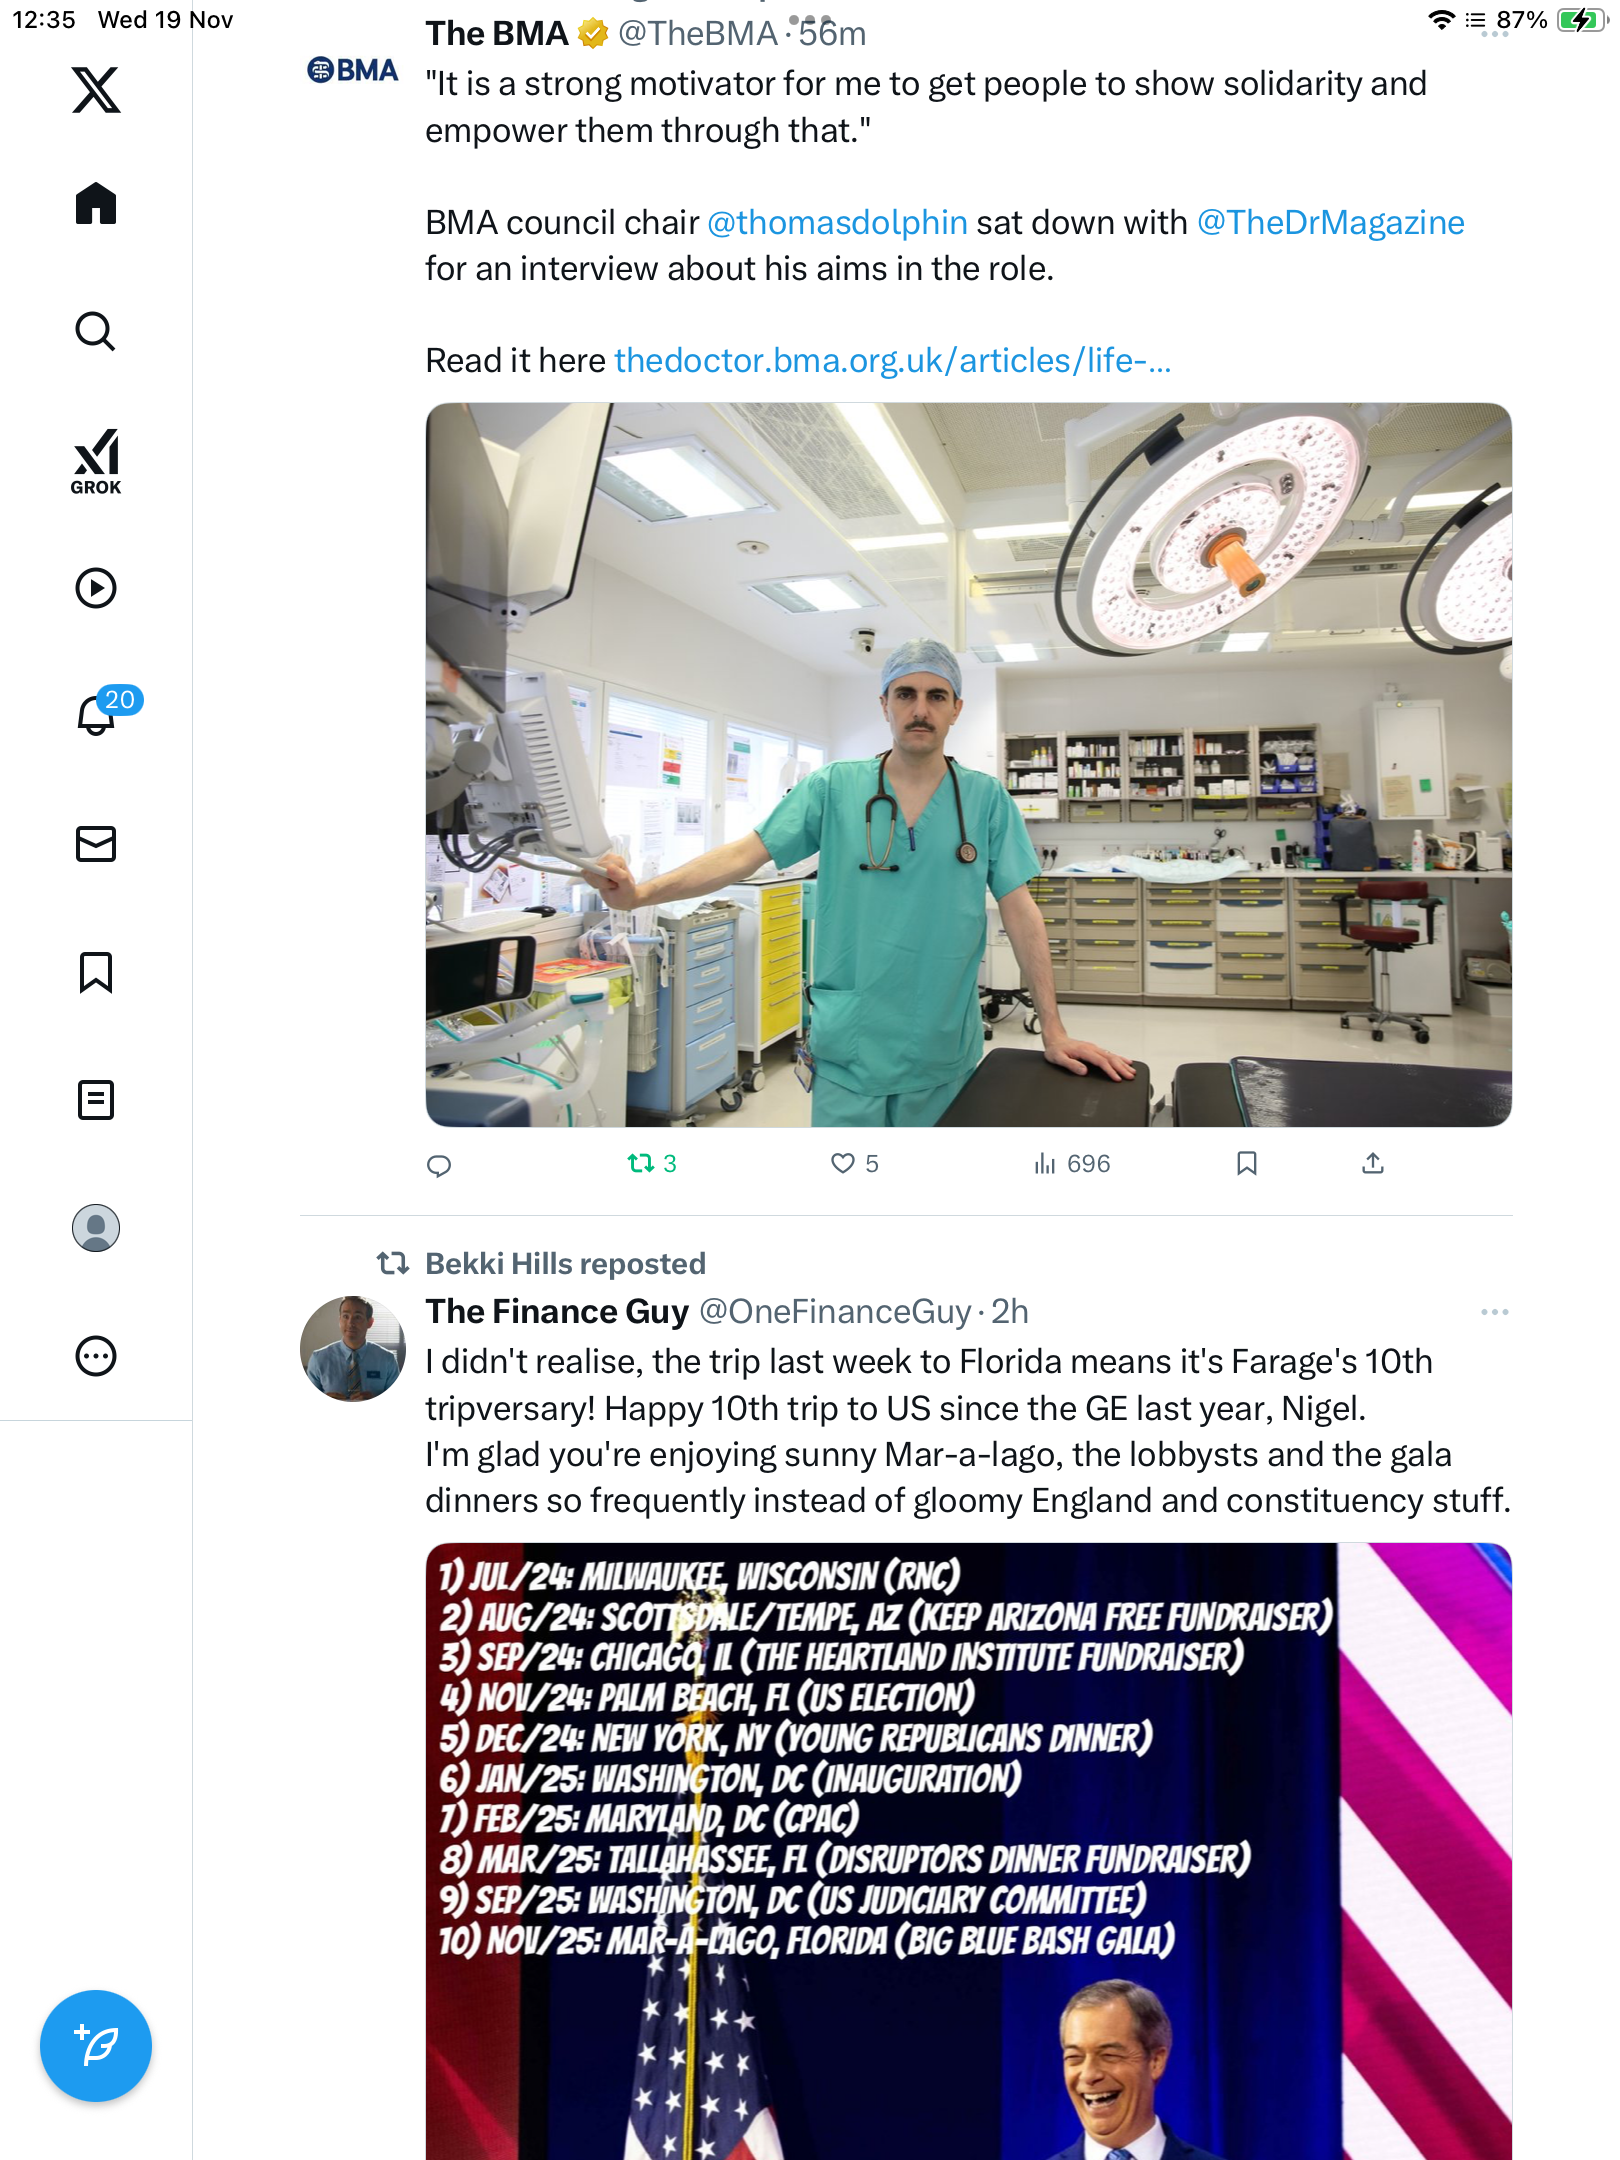1620x2160 pixels.
Task: Open Notifications bell with 20 badge
Action: tap(98, 714)
